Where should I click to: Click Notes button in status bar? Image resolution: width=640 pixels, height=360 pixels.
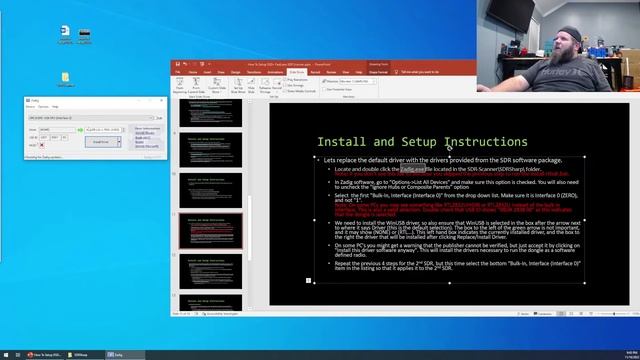[x=523, y=314]
